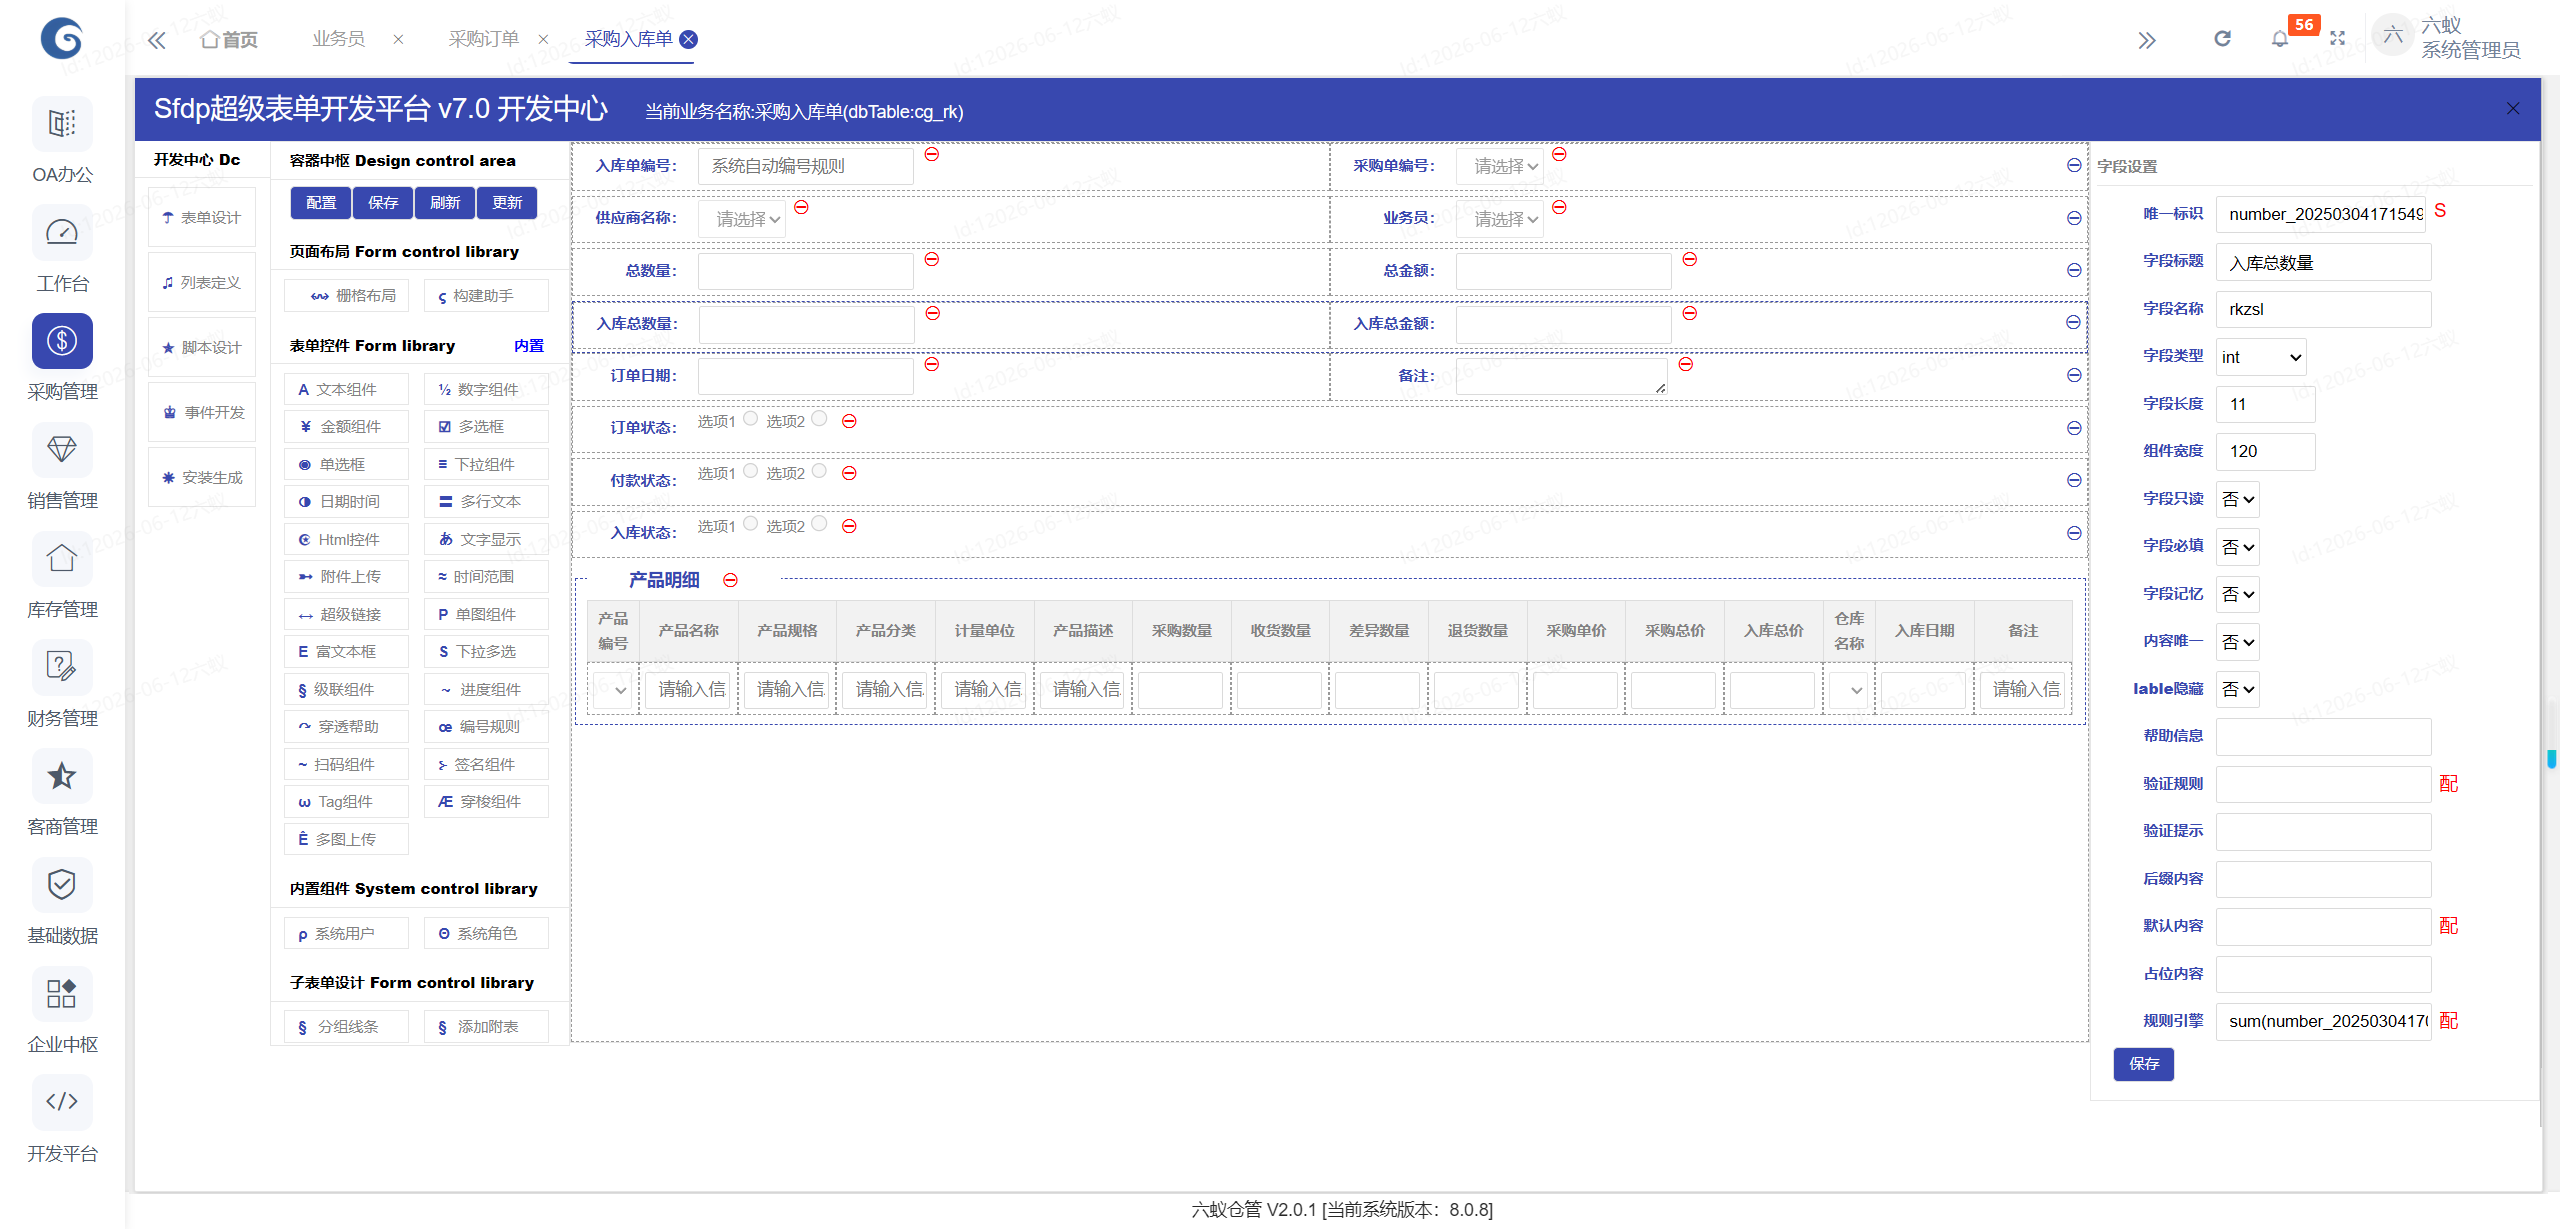Viewport: 2560px width, 1229px height.
Task: Expand the 供应商名称 请选择 dropdown
Action: pos(747,219)
